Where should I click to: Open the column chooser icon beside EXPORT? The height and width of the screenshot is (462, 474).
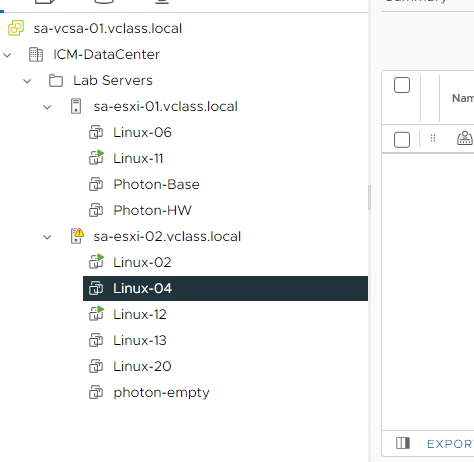click(x=403, y=443)
